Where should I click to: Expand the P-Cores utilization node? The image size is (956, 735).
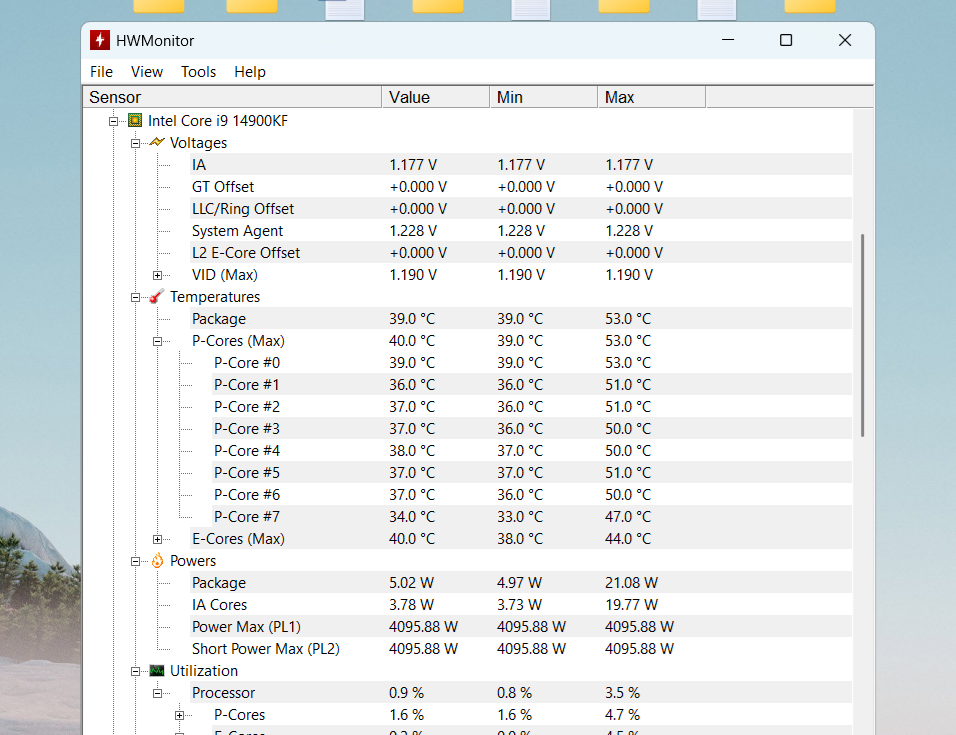coord(179,715)
